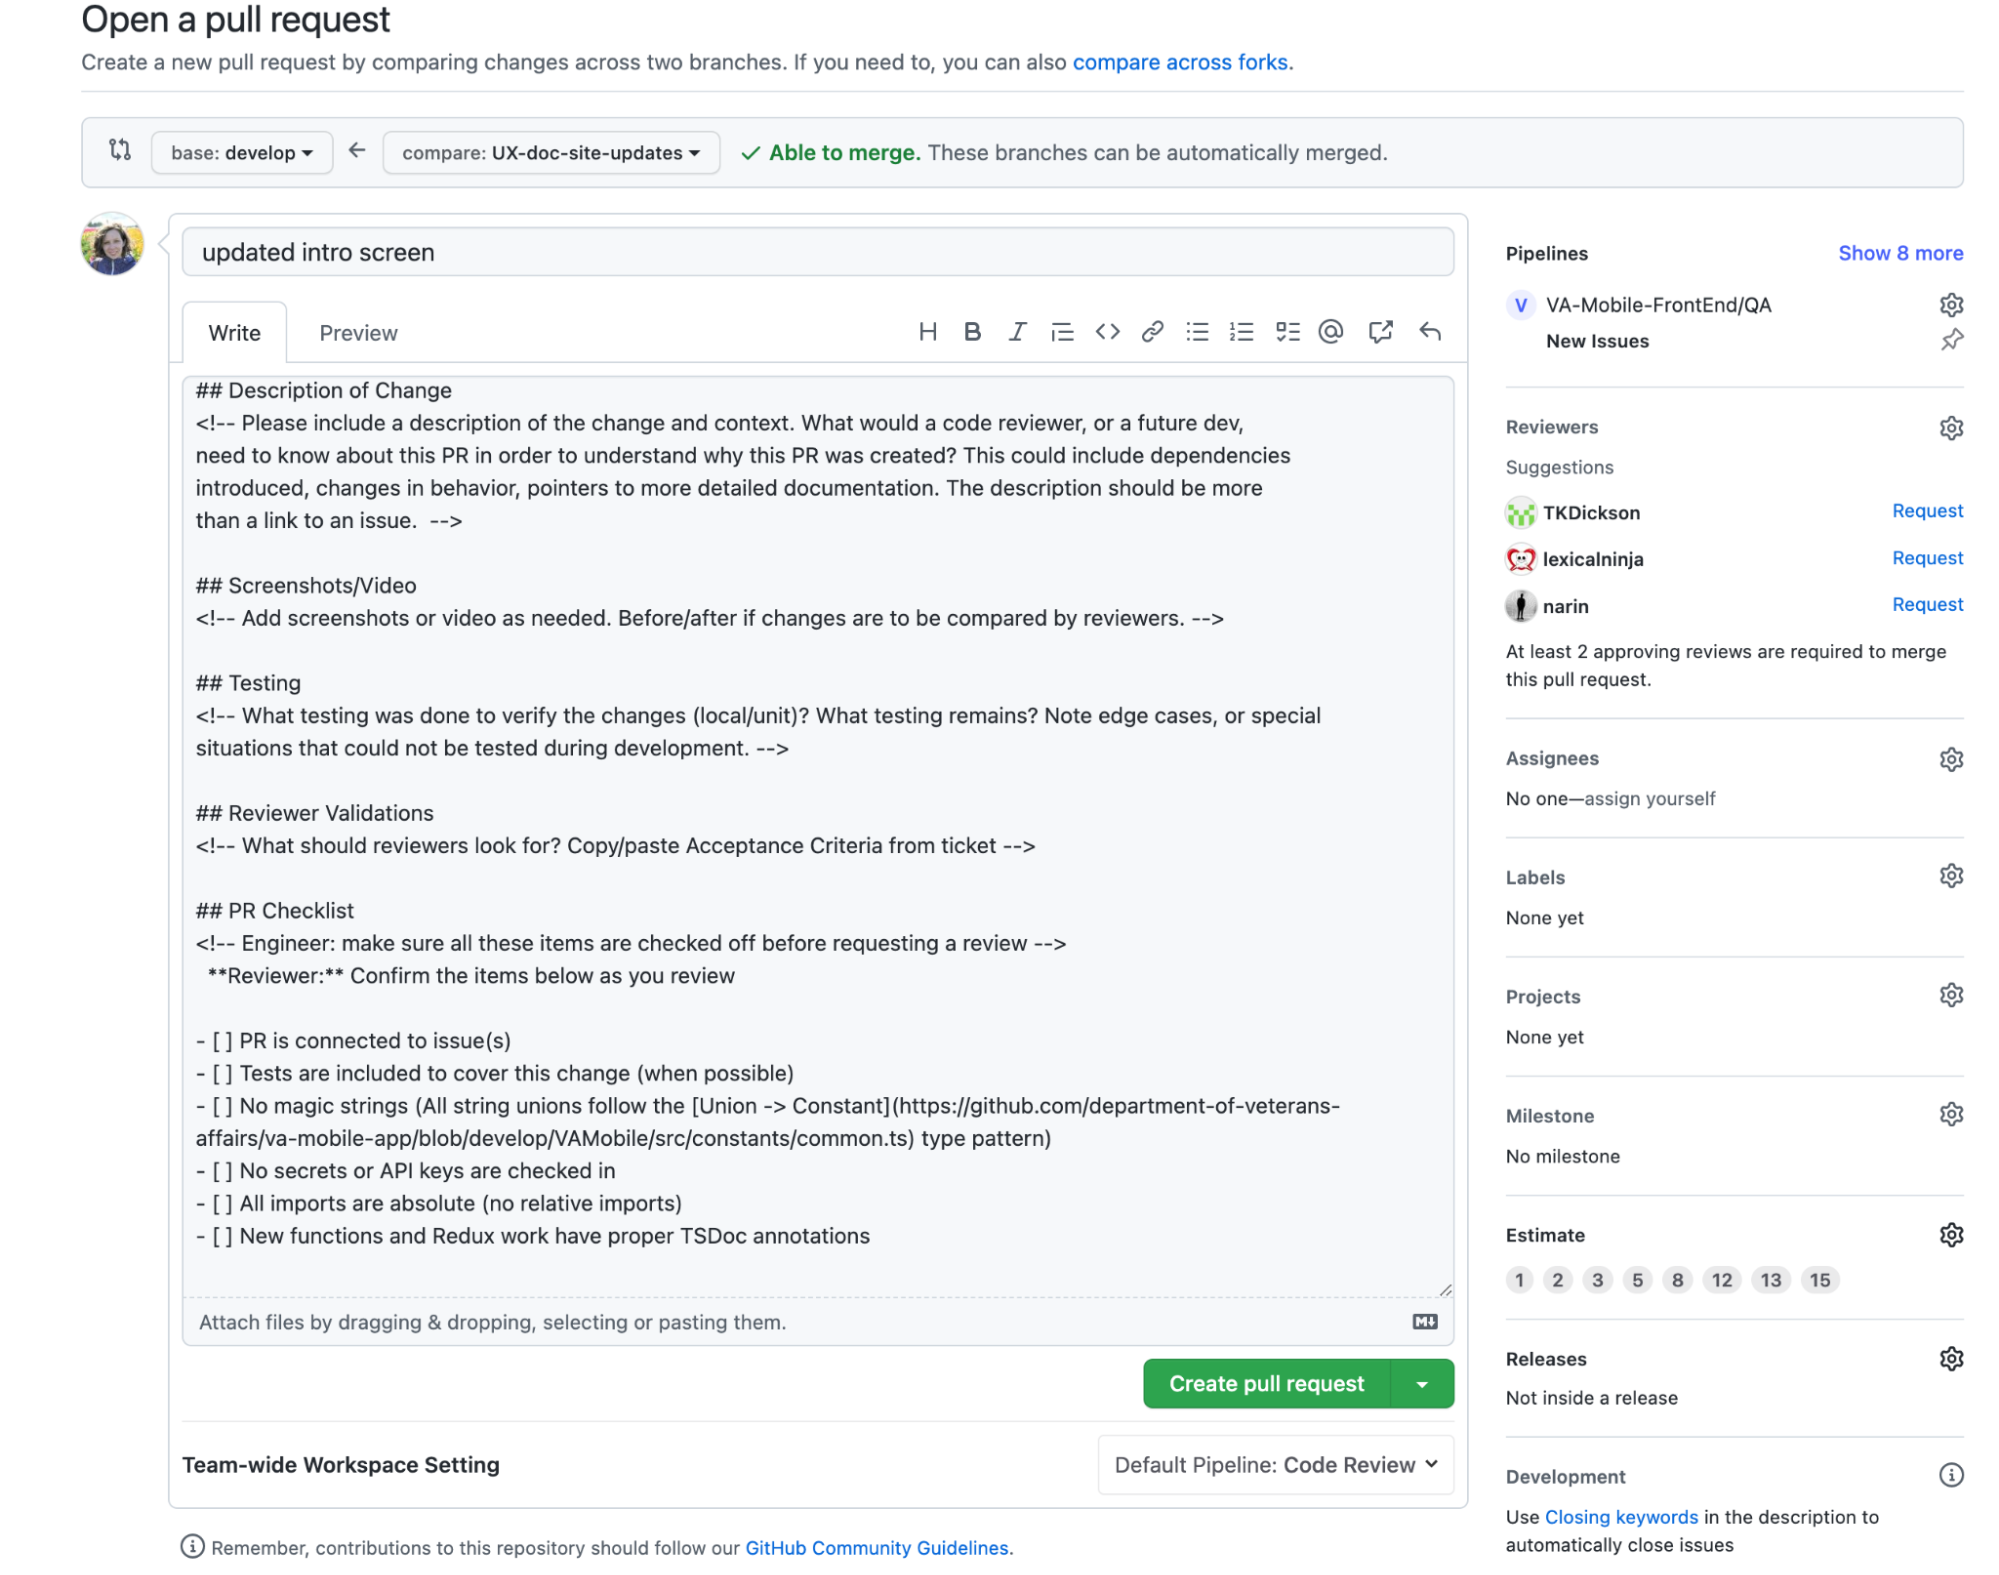Screen dimensions: 1999x1575
Task: Toggle the Preview tab
Action: tap(357, 331)
